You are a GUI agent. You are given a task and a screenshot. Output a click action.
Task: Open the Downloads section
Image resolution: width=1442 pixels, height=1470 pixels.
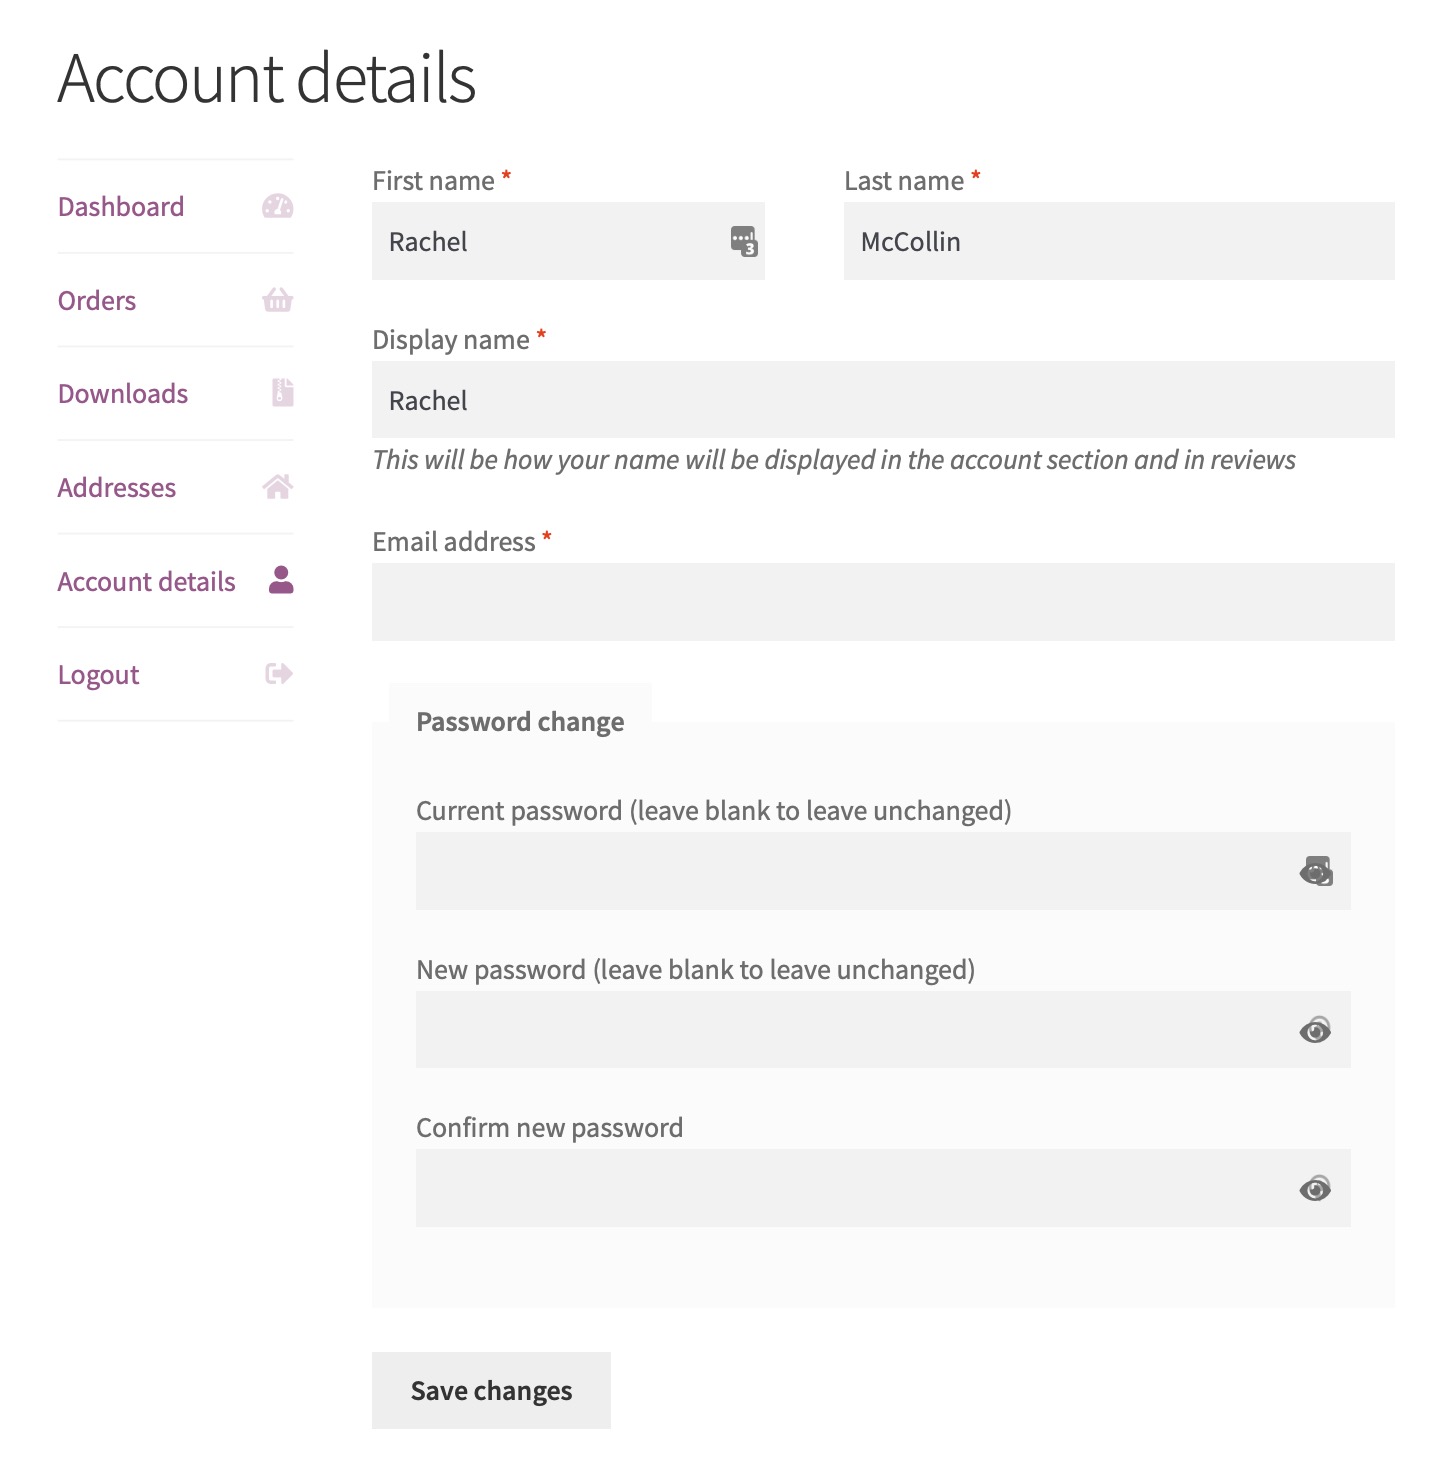[x=123, y=394]
